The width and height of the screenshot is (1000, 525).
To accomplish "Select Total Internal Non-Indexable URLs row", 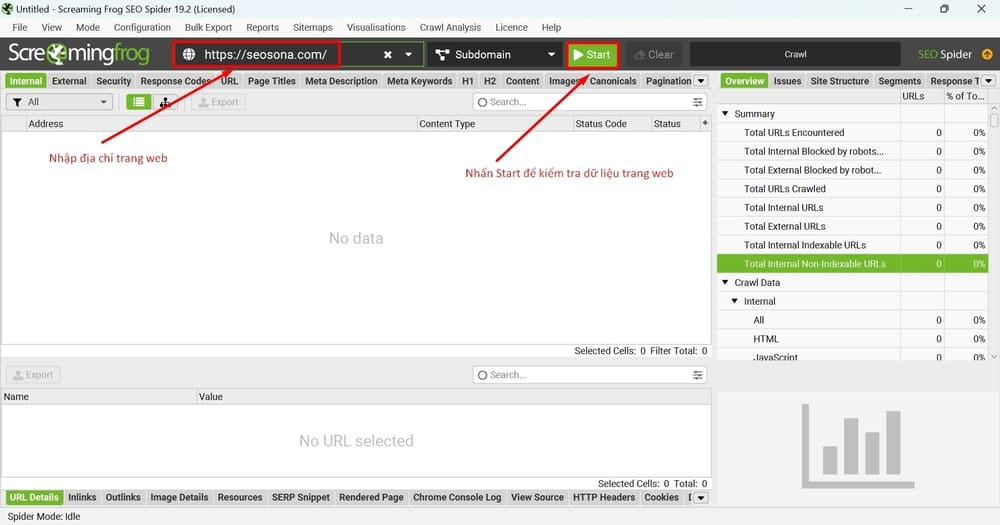I will (x=852, y=263).
